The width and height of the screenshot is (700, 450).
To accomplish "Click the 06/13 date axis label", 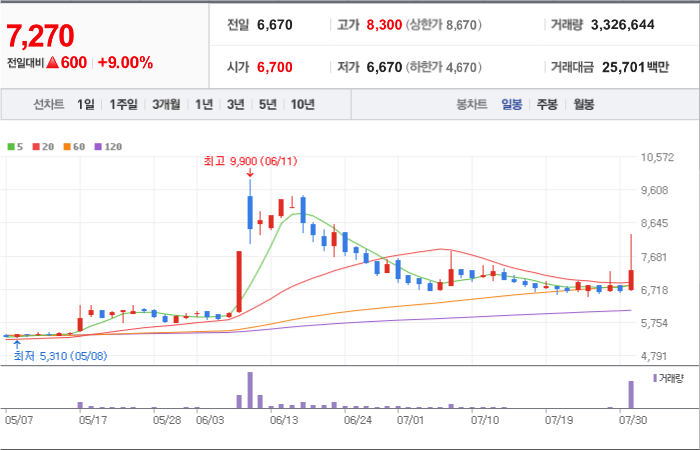I will point(284,421).
